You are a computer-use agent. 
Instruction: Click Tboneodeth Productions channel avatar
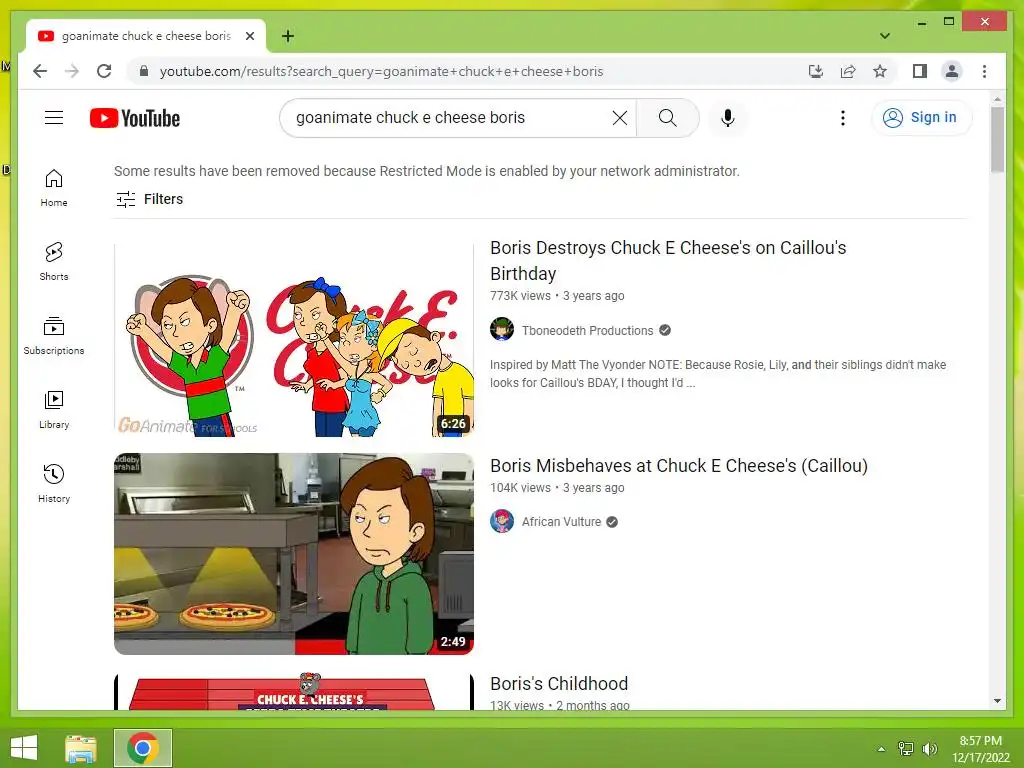tap(502, 329)
